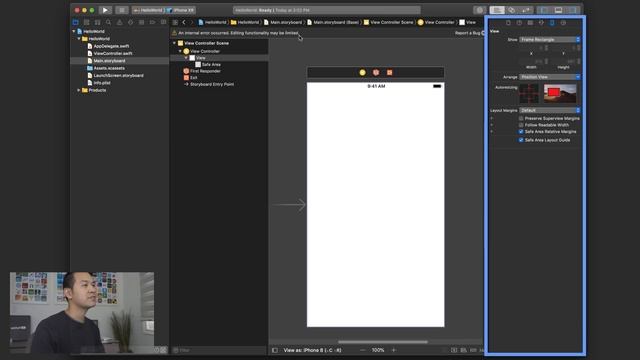Toggle the Inspectors pane visibility
This screenshot has height=360, width=640.
tap(572, 10)
